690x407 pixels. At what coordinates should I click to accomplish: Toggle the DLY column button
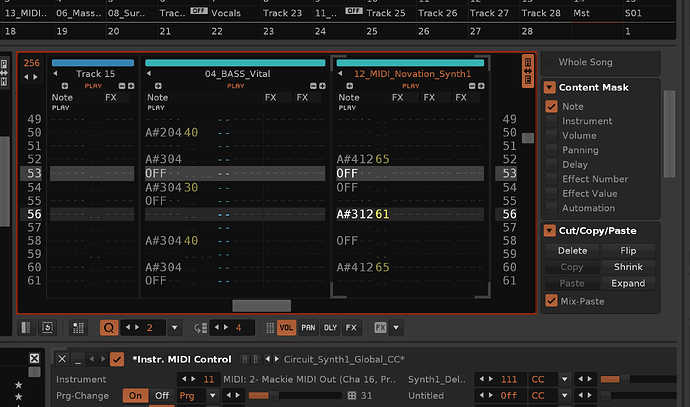tap(330, 327)
